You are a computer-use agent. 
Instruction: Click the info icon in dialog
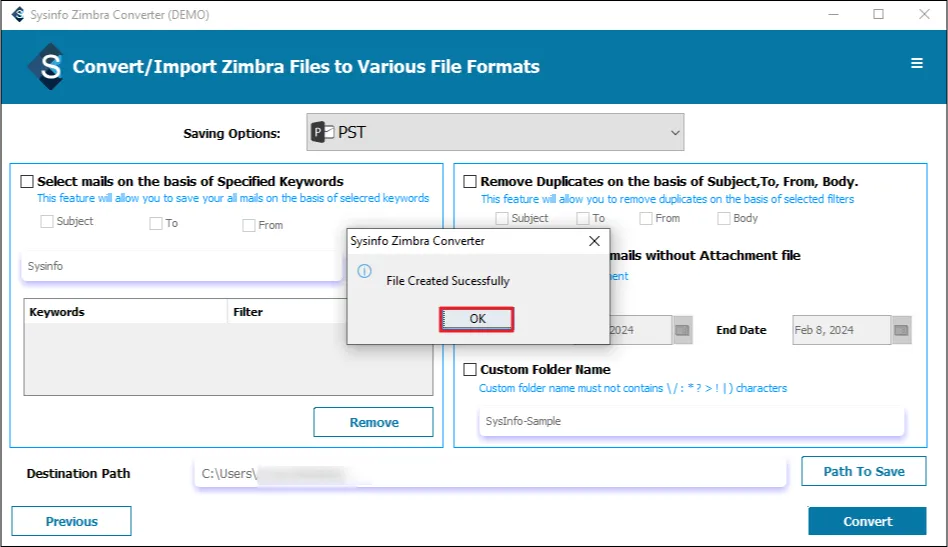point(365,271)
